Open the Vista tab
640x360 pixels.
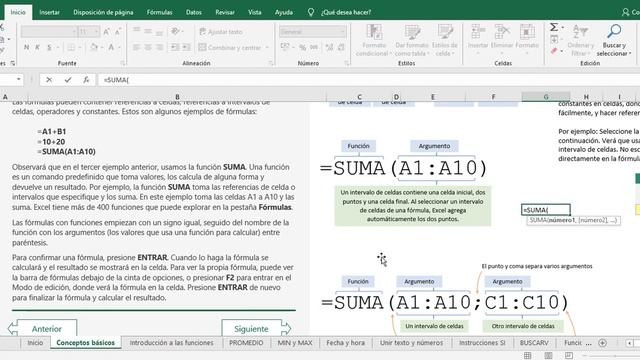tap(254, 12)
